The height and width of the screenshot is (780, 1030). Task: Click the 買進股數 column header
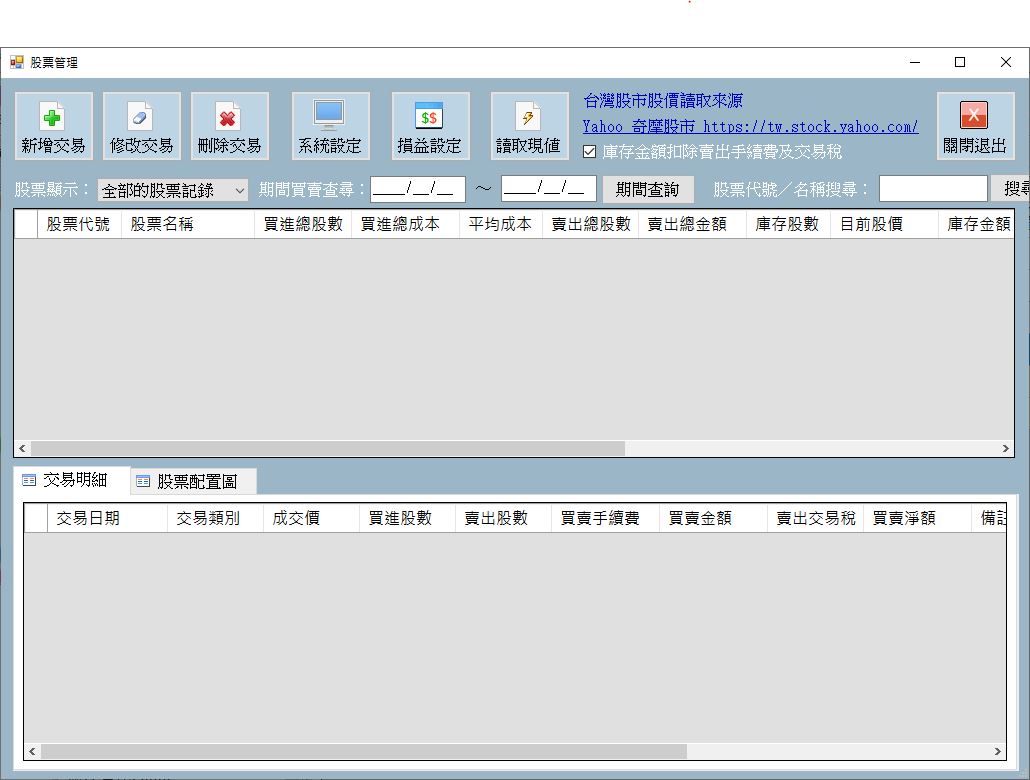pyautogui.click(x=407, y=518)
